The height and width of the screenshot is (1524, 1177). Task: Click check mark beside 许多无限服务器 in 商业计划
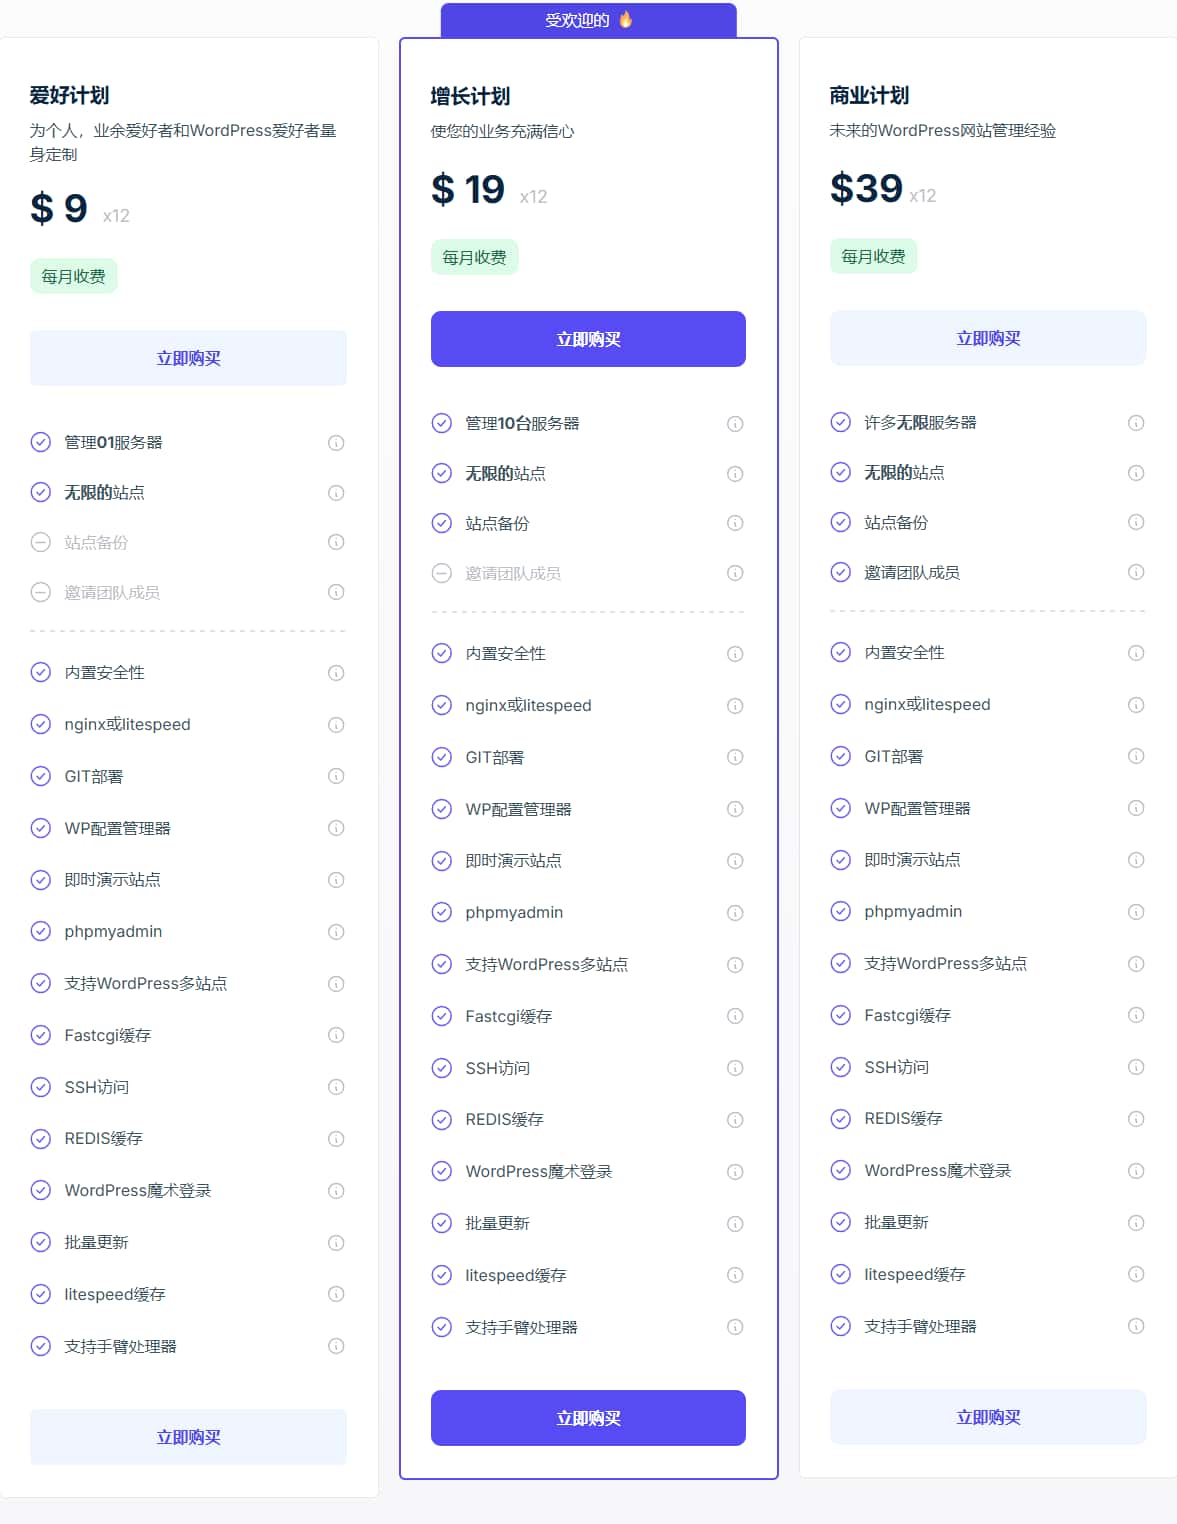(x=841, y=422)
